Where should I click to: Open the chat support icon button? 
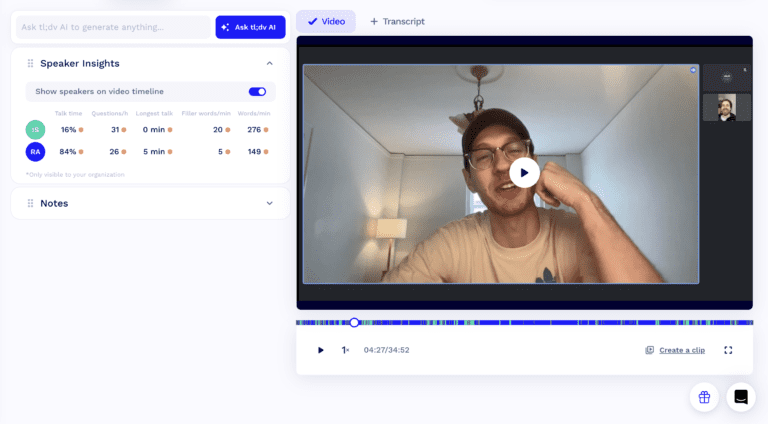point(741,397)
